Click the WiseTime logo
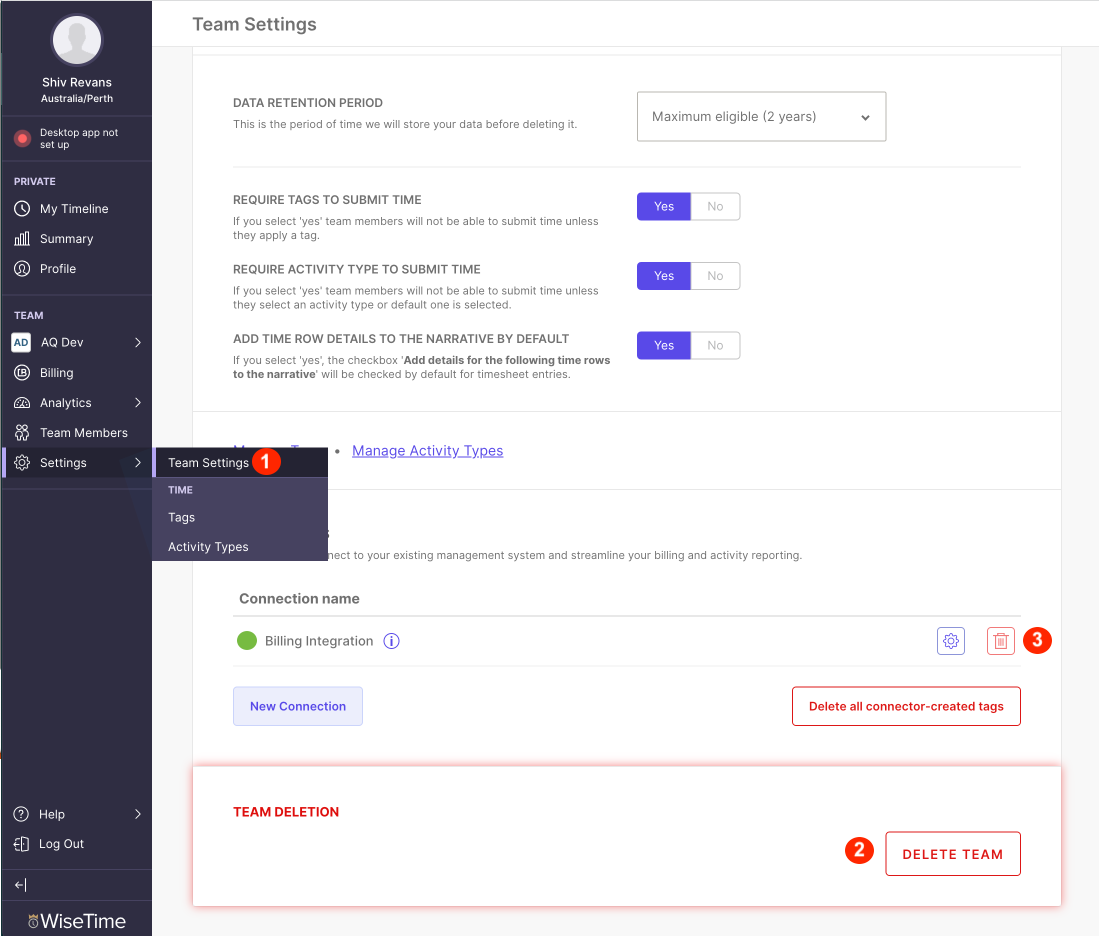1099x936 pixels. pos(76,919)
